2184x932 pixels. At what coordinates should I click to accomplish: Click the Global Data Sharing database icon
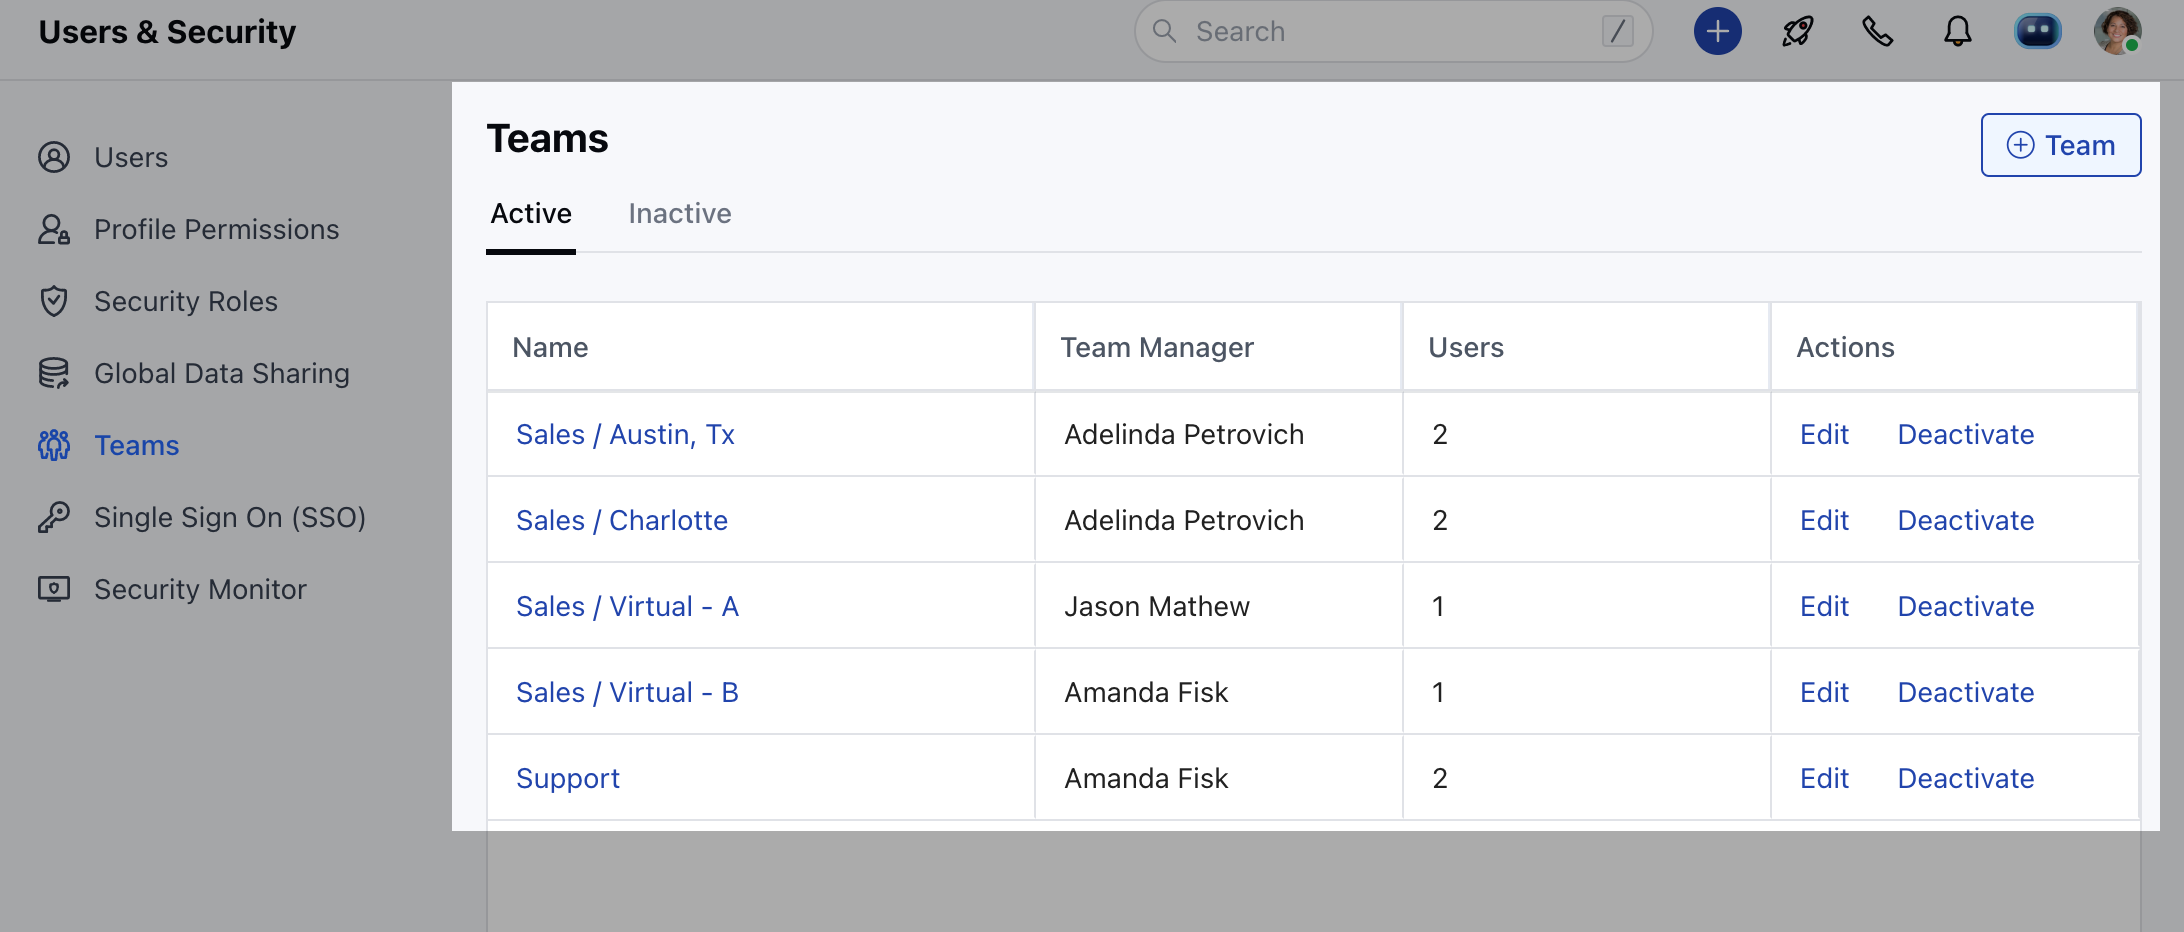(x=54, y=373)
